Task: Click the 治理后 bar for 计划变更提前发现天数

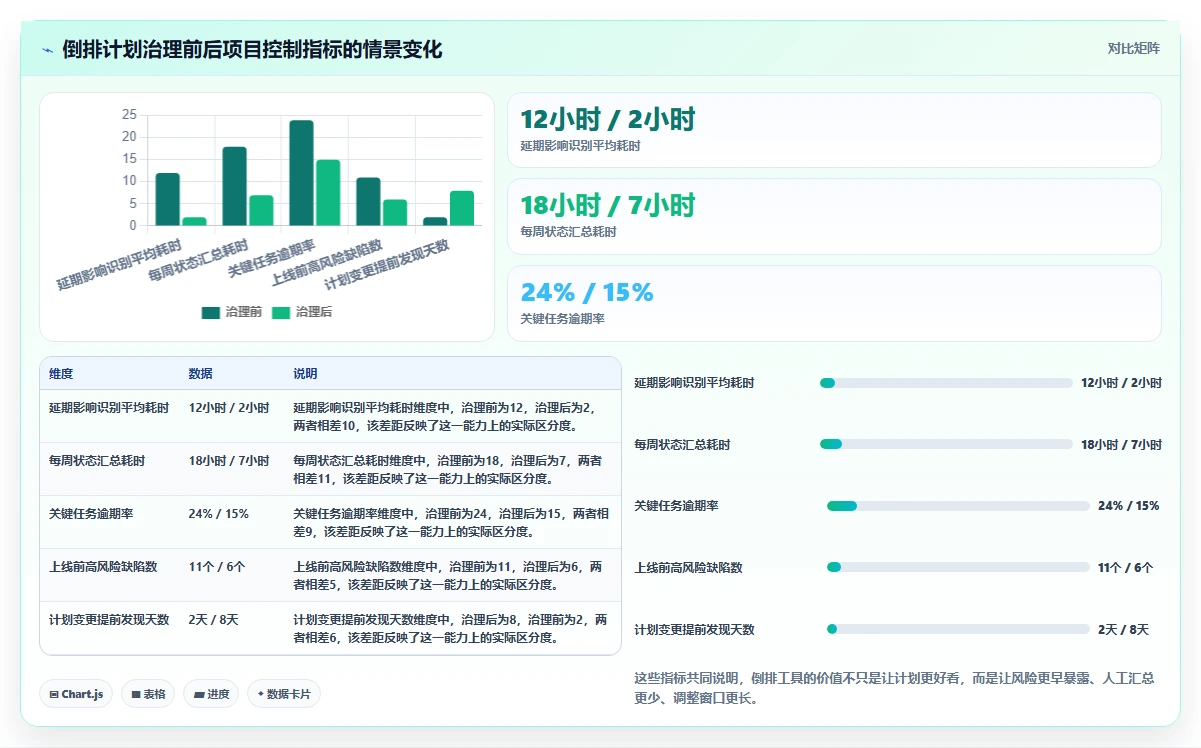Action: click(x=462, y=208)
